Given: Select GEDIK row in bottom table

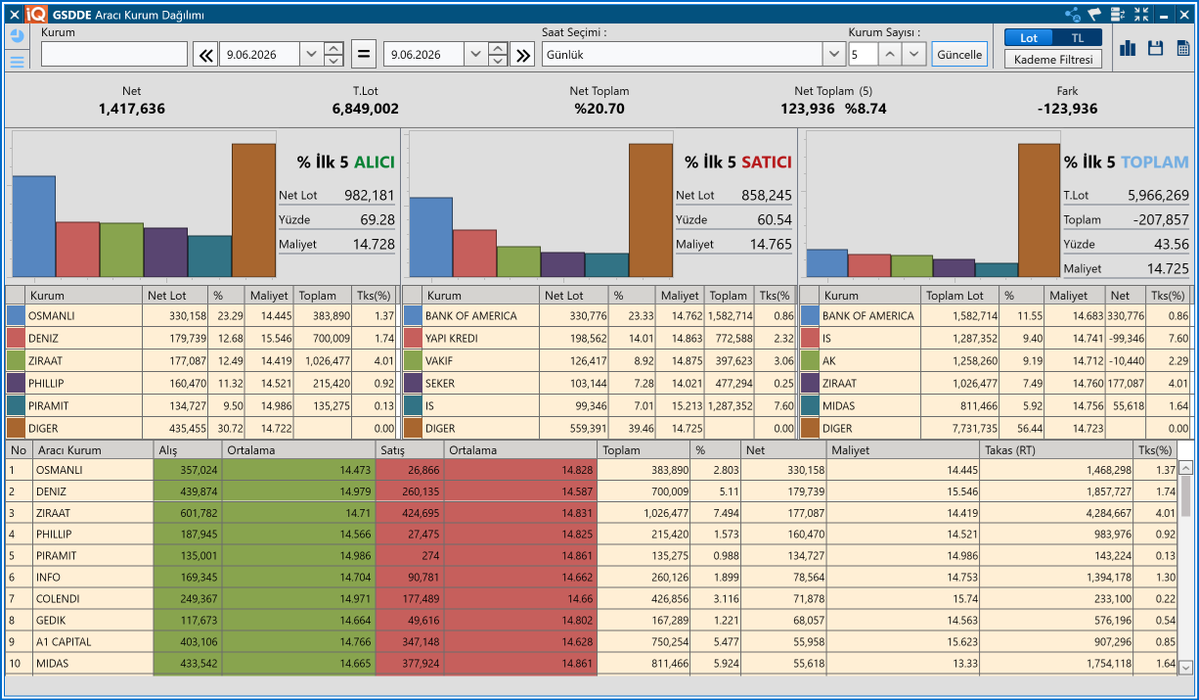Looking at the screenshot, I should (592, 620).
